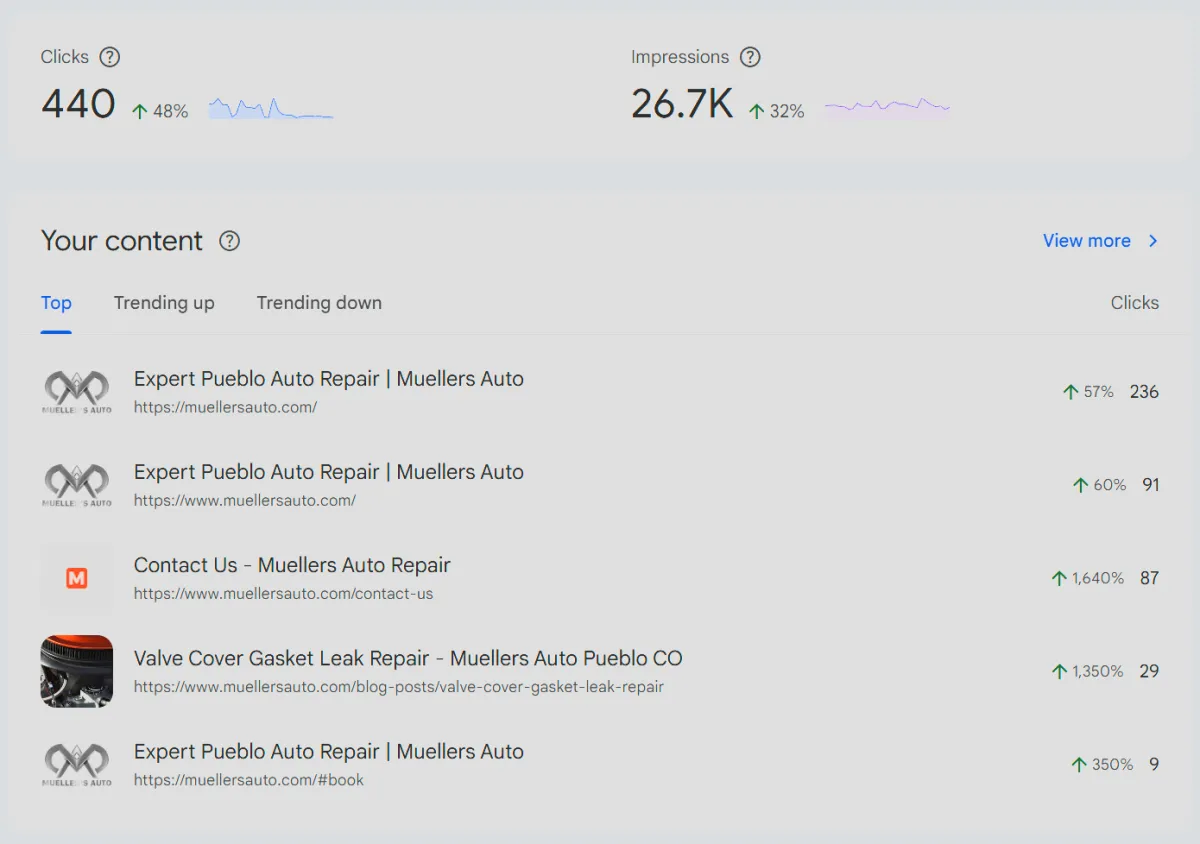The image size is (1200, 844).
Task: Open the Clicks help question-mark icon
Action: click(110, 57)
